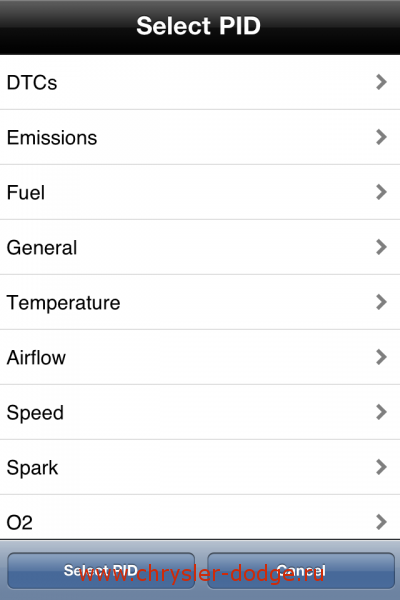Tap the disclosure arrow for Speed
This screenshot has height=600, width=400.
point(381,412)
